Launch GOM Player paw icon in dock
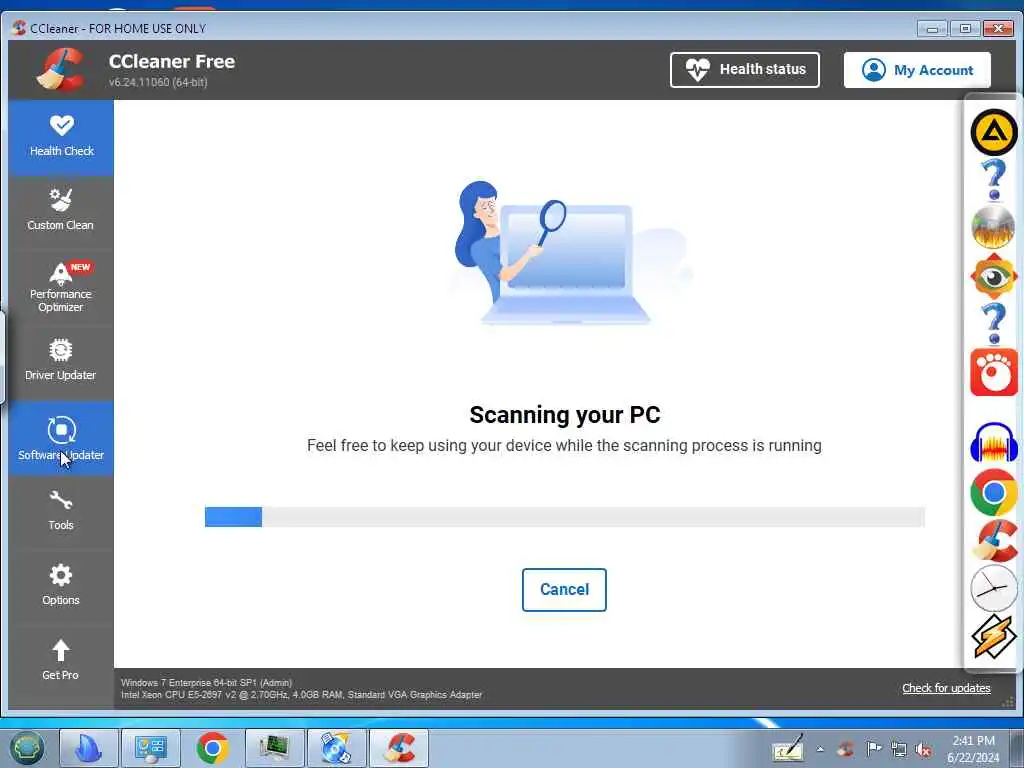1024x768 pixels. coord(993,372)
